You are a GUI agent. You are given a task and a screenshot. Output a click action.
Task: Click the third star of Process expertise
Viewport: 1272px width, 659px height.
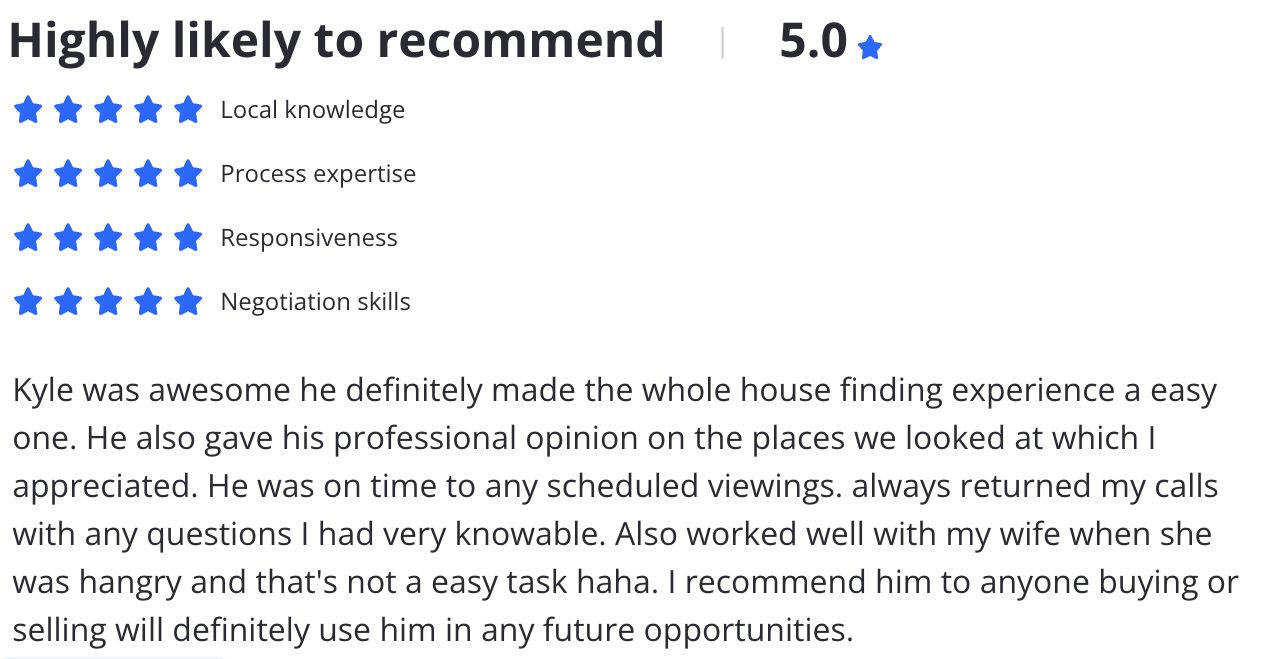coord(108,174)
